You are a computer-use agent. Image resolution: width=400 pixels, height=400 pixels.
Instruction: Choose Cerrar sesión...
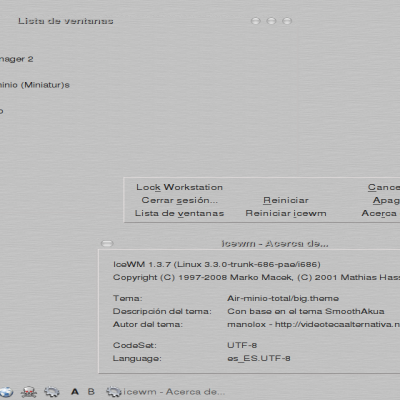tap(179, 200)
